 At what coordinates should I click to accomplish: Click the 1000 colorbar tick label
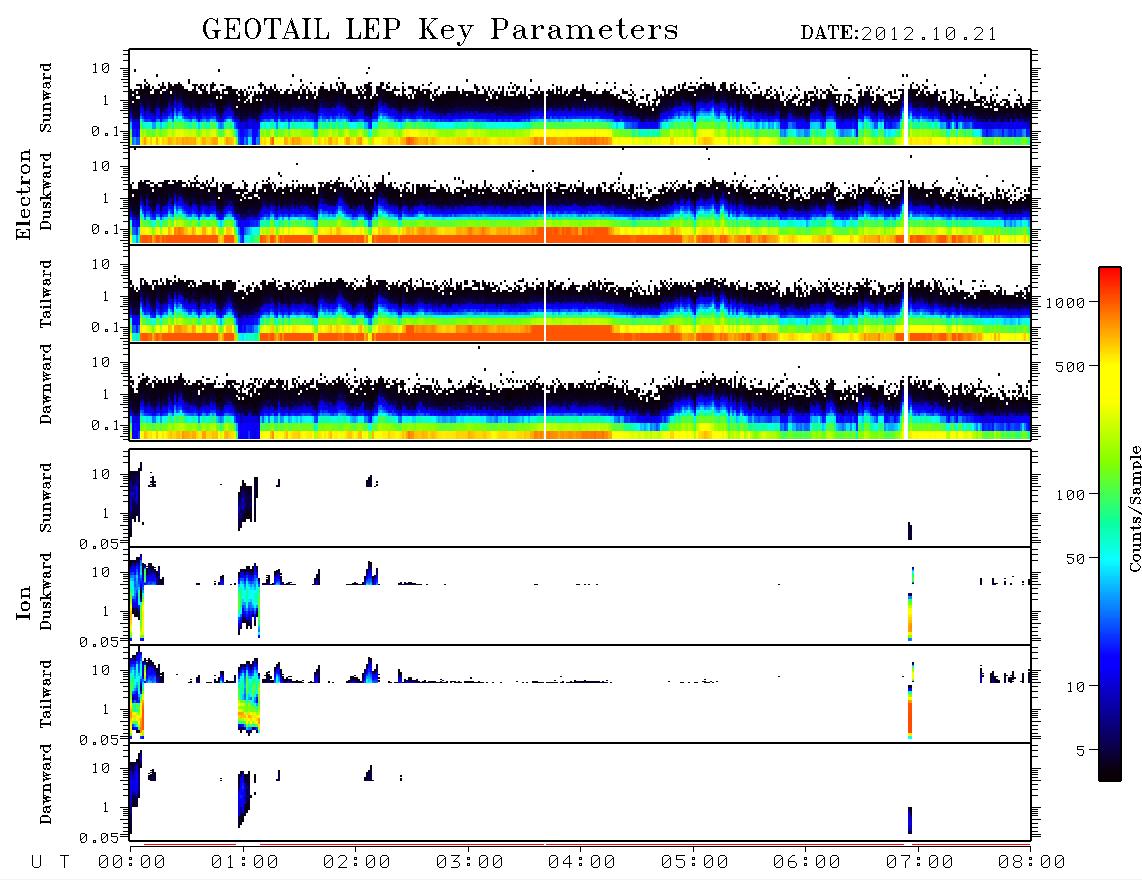pyautogui.click(x=1065, y=303)
